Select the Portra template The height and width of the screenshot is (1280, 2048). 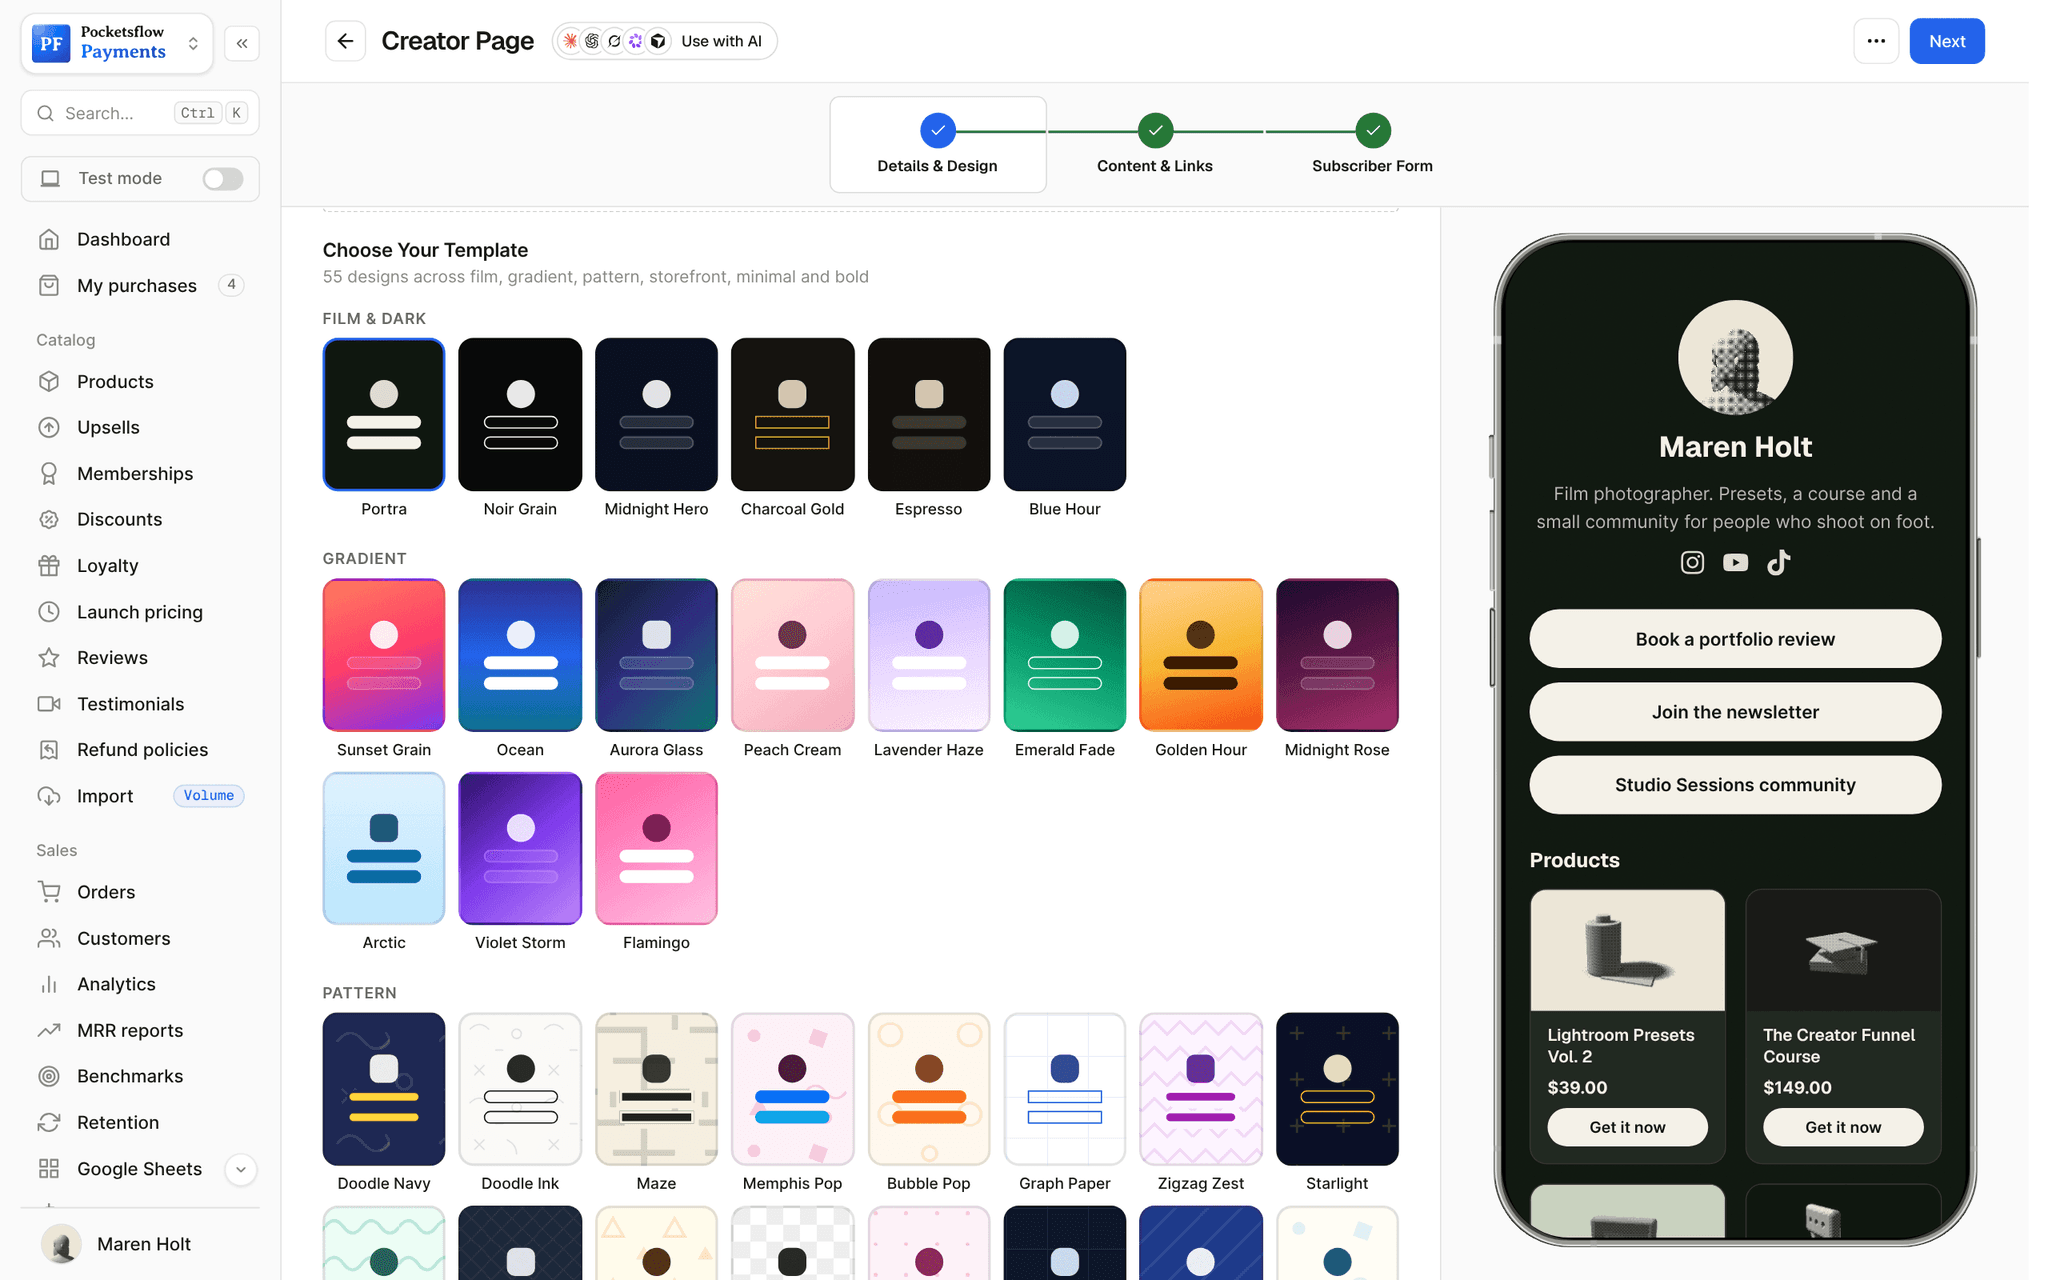pos(384,415)
